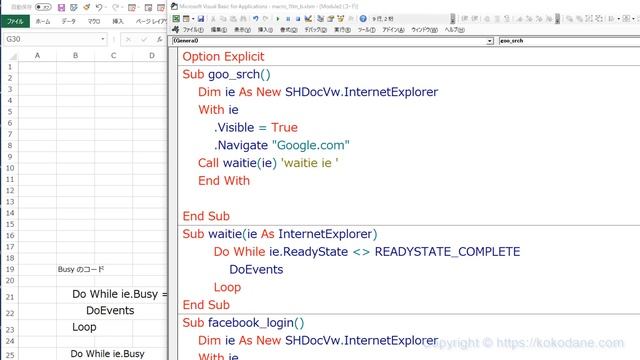Click VBA app icon beside ファイル(F) menu
Image resolution: width=640 pixels, height=360 pixels.
[176, 30]
